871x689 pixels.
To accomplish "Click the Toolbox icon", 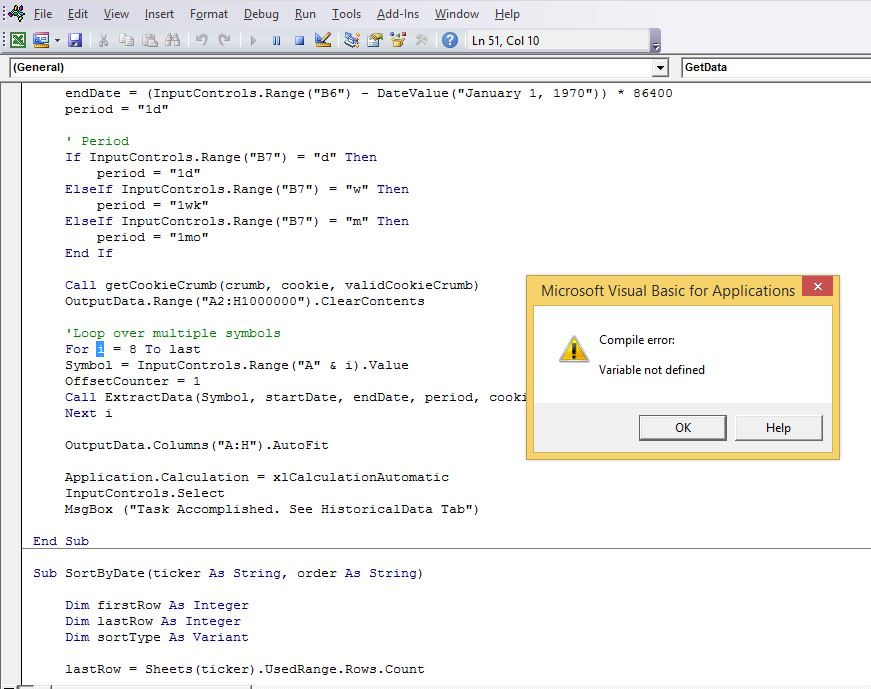I will [x=422, y=40].
